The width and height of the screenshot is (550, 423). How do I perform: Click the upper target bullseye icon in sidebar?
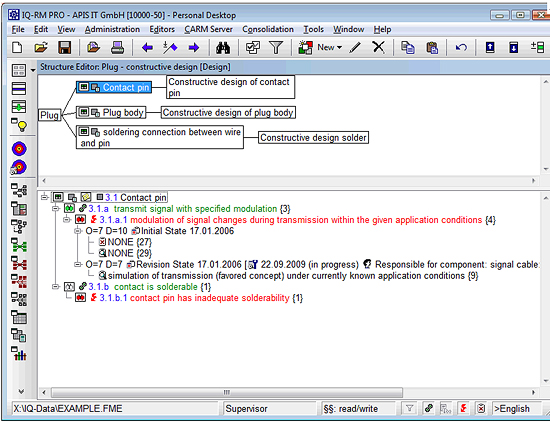tap(19, 149)
